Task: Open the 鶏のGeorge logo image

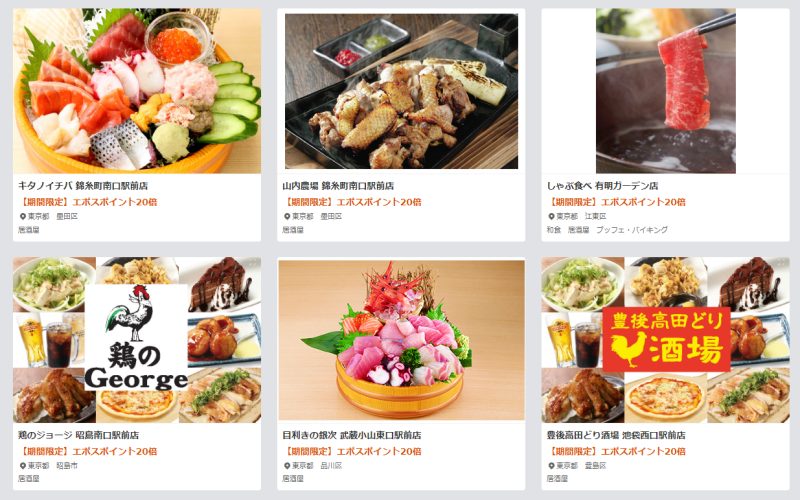Action: coord(137,340)
